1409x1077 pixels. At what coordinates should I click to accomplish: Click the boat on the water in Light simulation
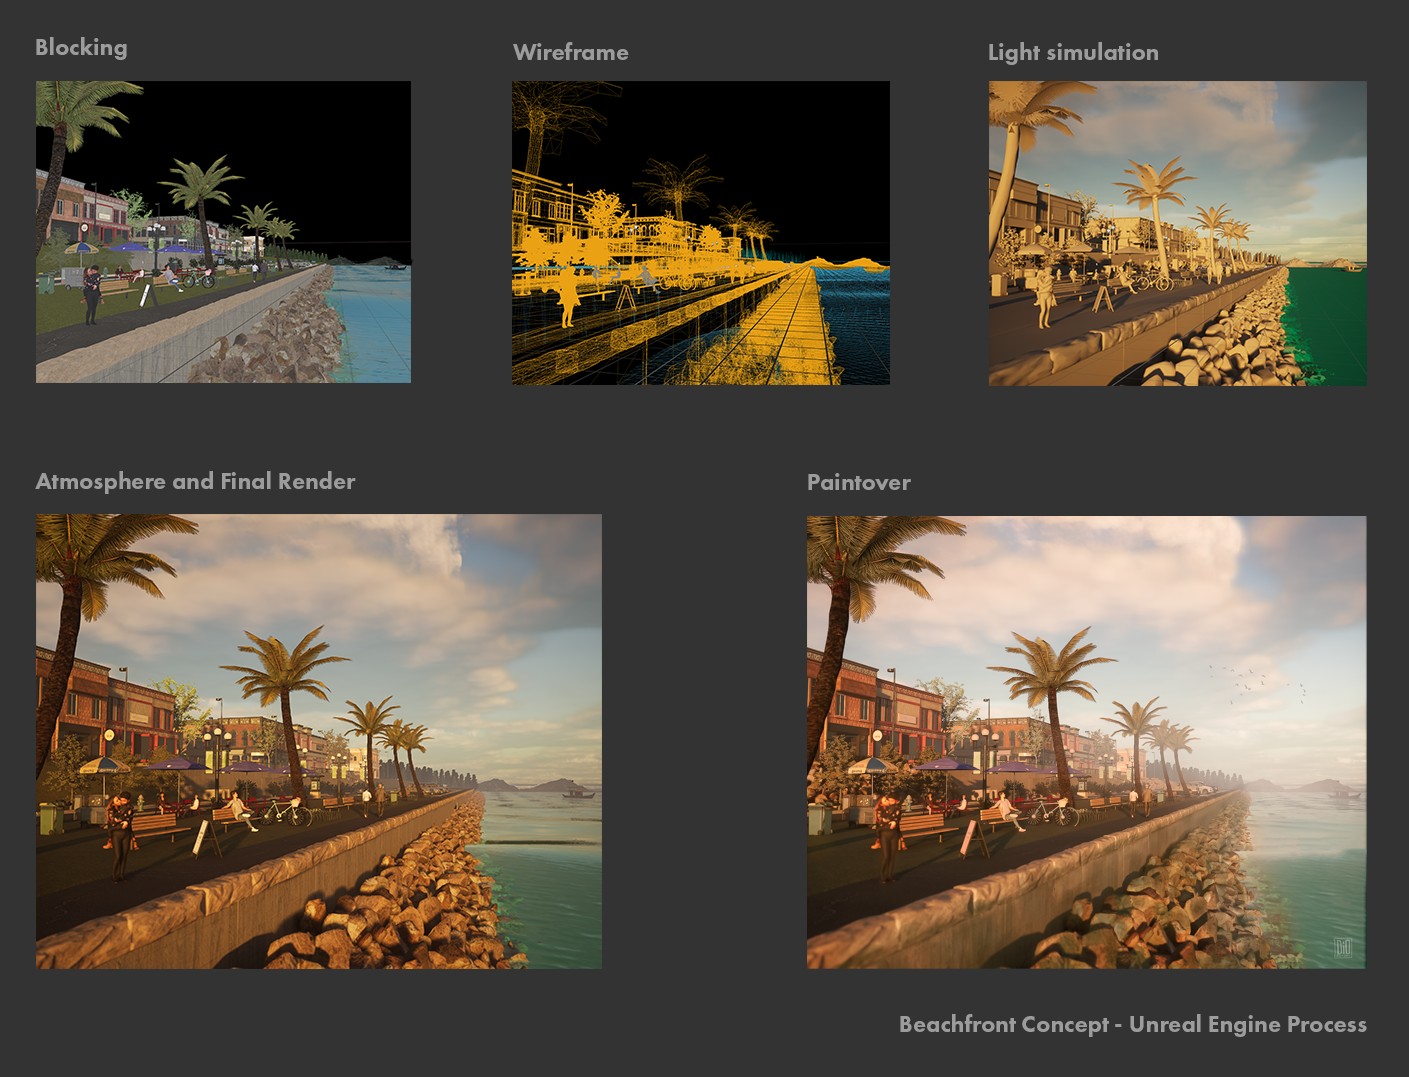click(x=1351, y=269)
